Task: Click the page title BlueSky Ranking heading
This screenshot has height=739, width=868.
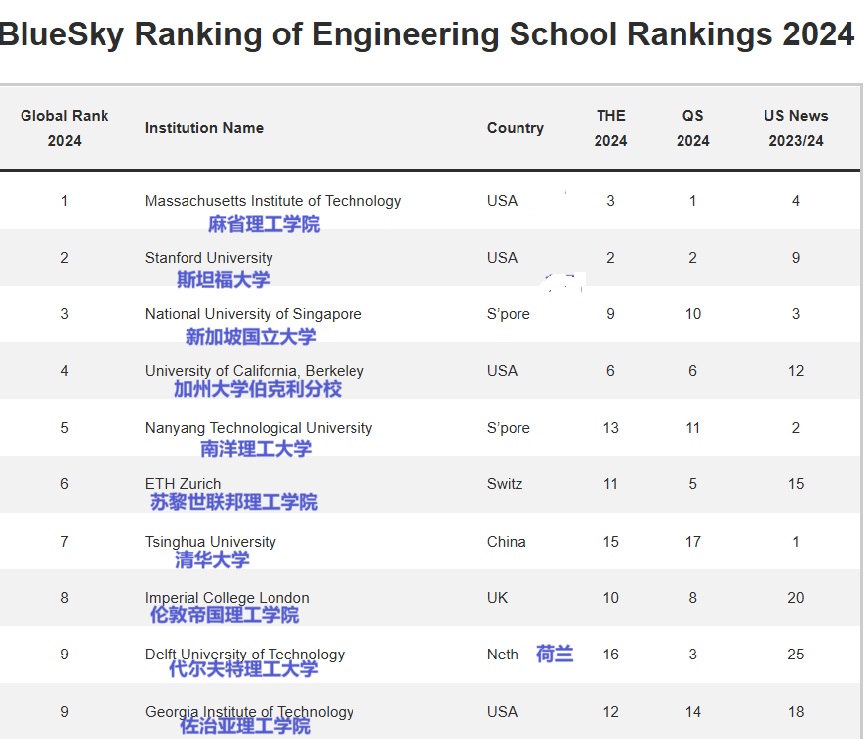Action: click(427, 34)
